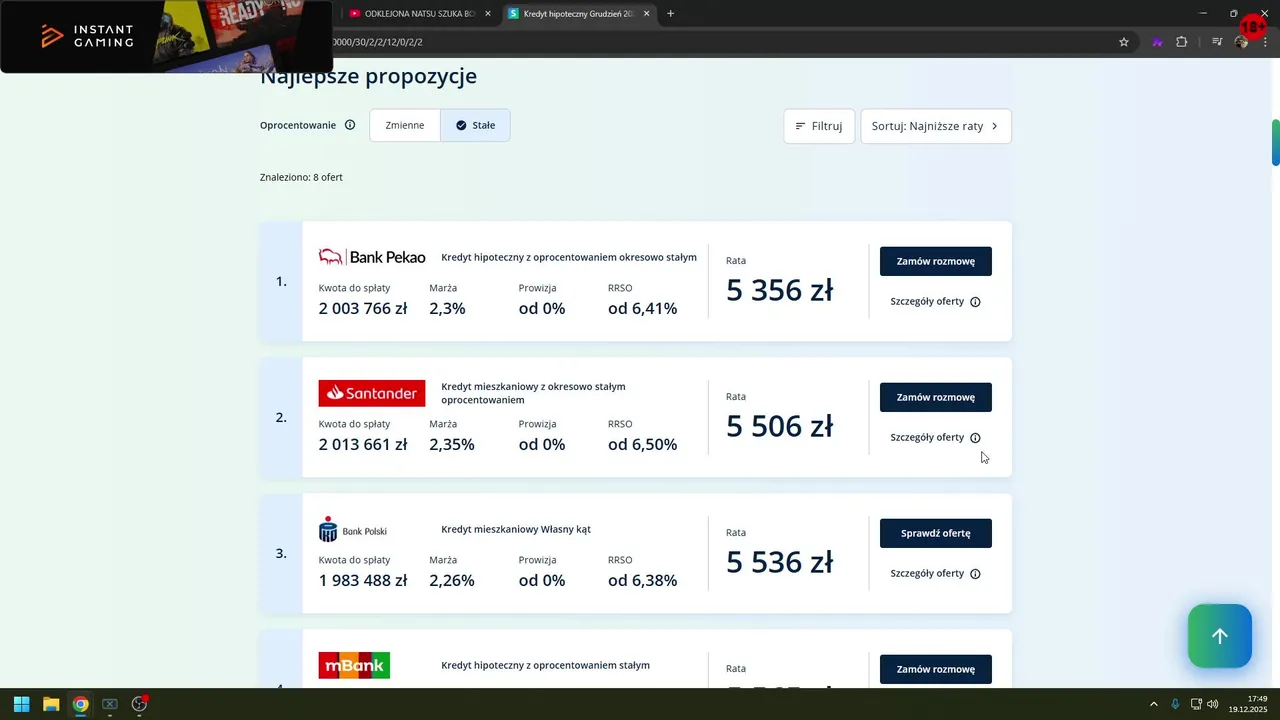Click RRSO value od 6,38%
The image size is (1280, 720).
click(642, 581)
